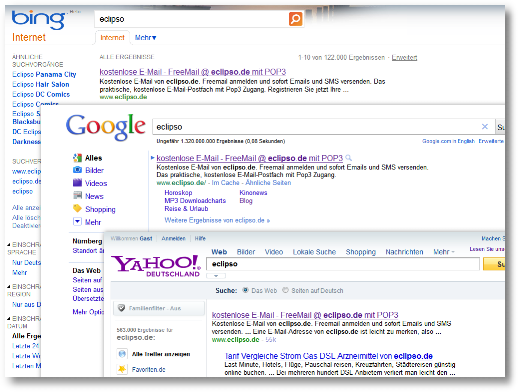Click the MP3 Downloadcharts sitelink in Google

pos(195,201)
